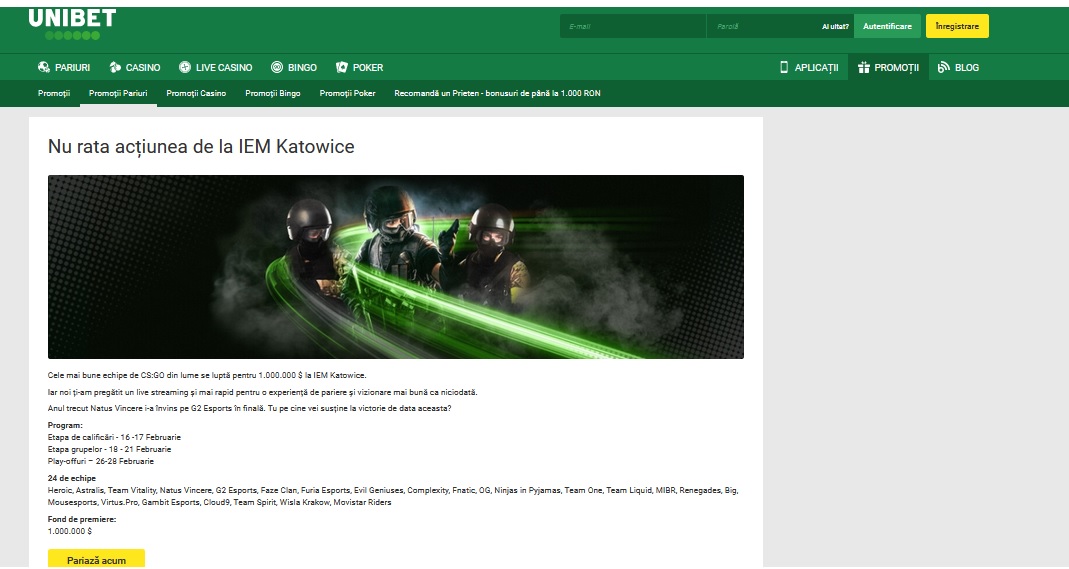Select the Promoții Casino tab

[196, 93]
